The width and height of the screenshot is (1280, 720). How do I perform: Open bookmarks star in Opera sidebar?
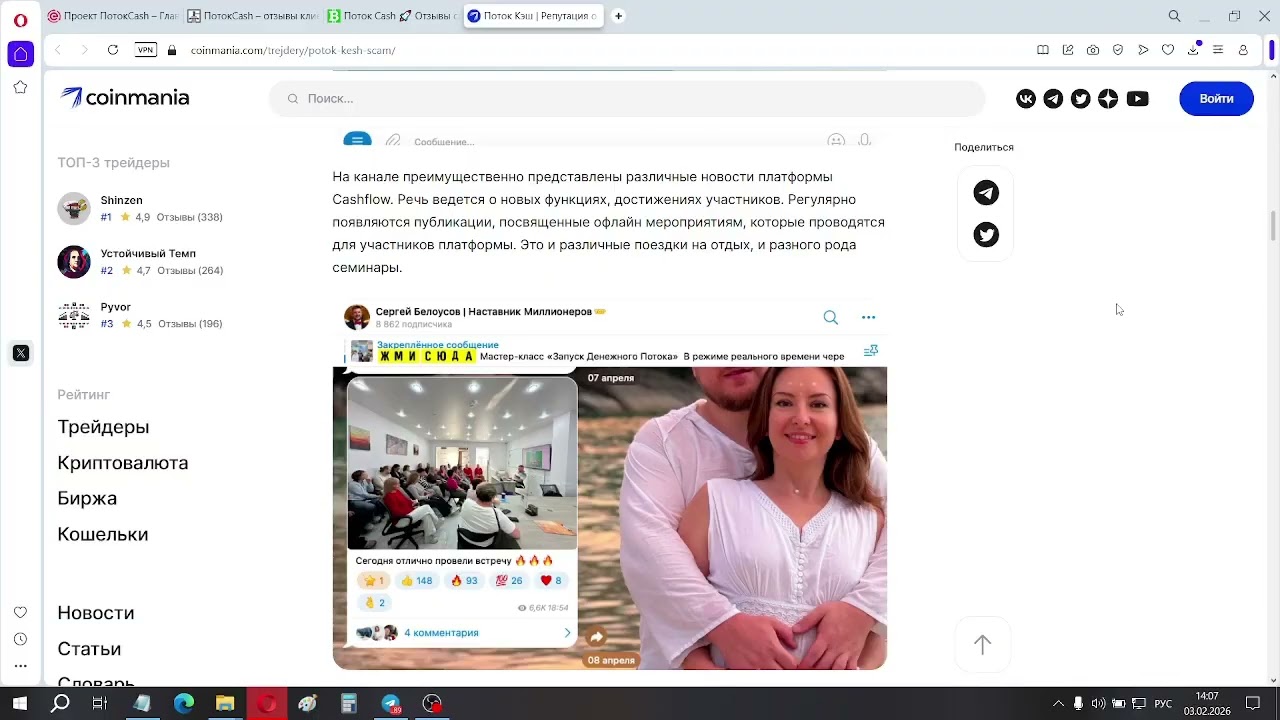click(x=20, y=88)
